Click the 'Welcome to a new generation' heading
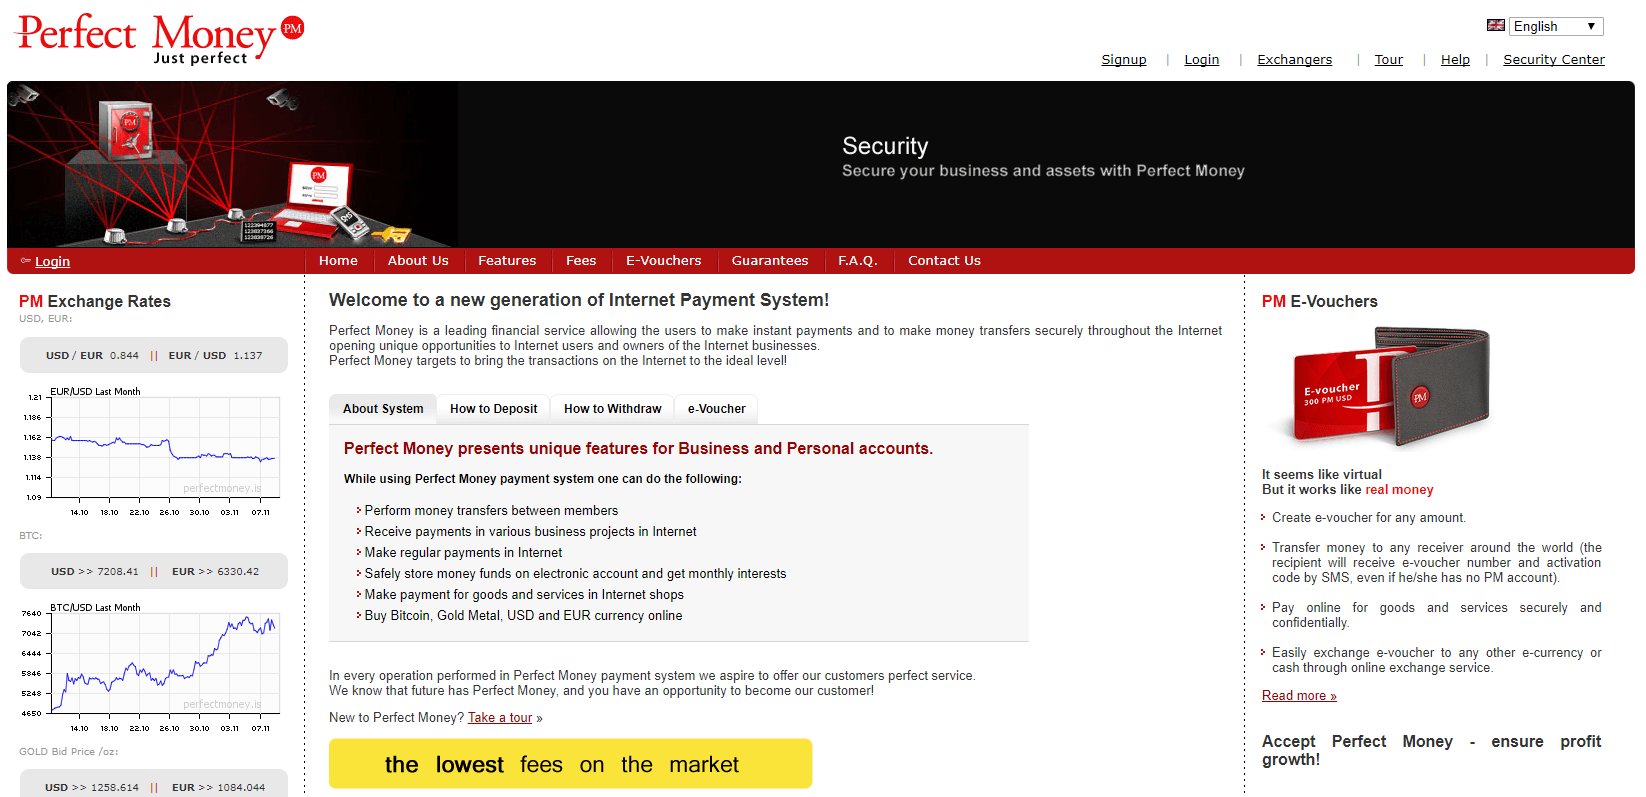 coord(579,300)
